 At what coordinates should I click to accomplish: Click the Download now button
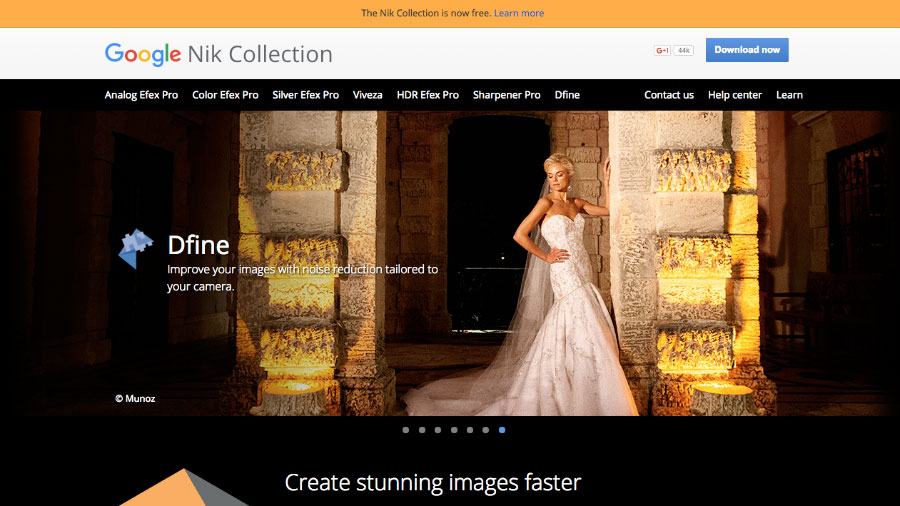[x=747, y=50]
